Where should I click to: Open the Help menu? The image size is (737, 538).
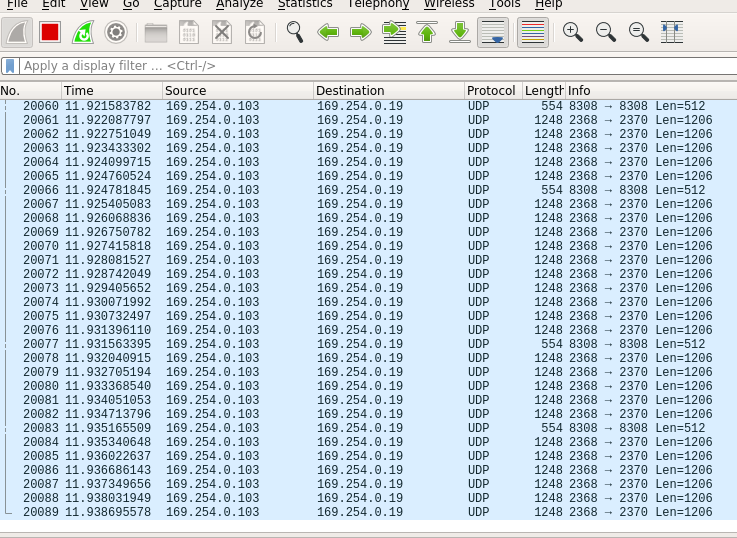click(549, 4)
